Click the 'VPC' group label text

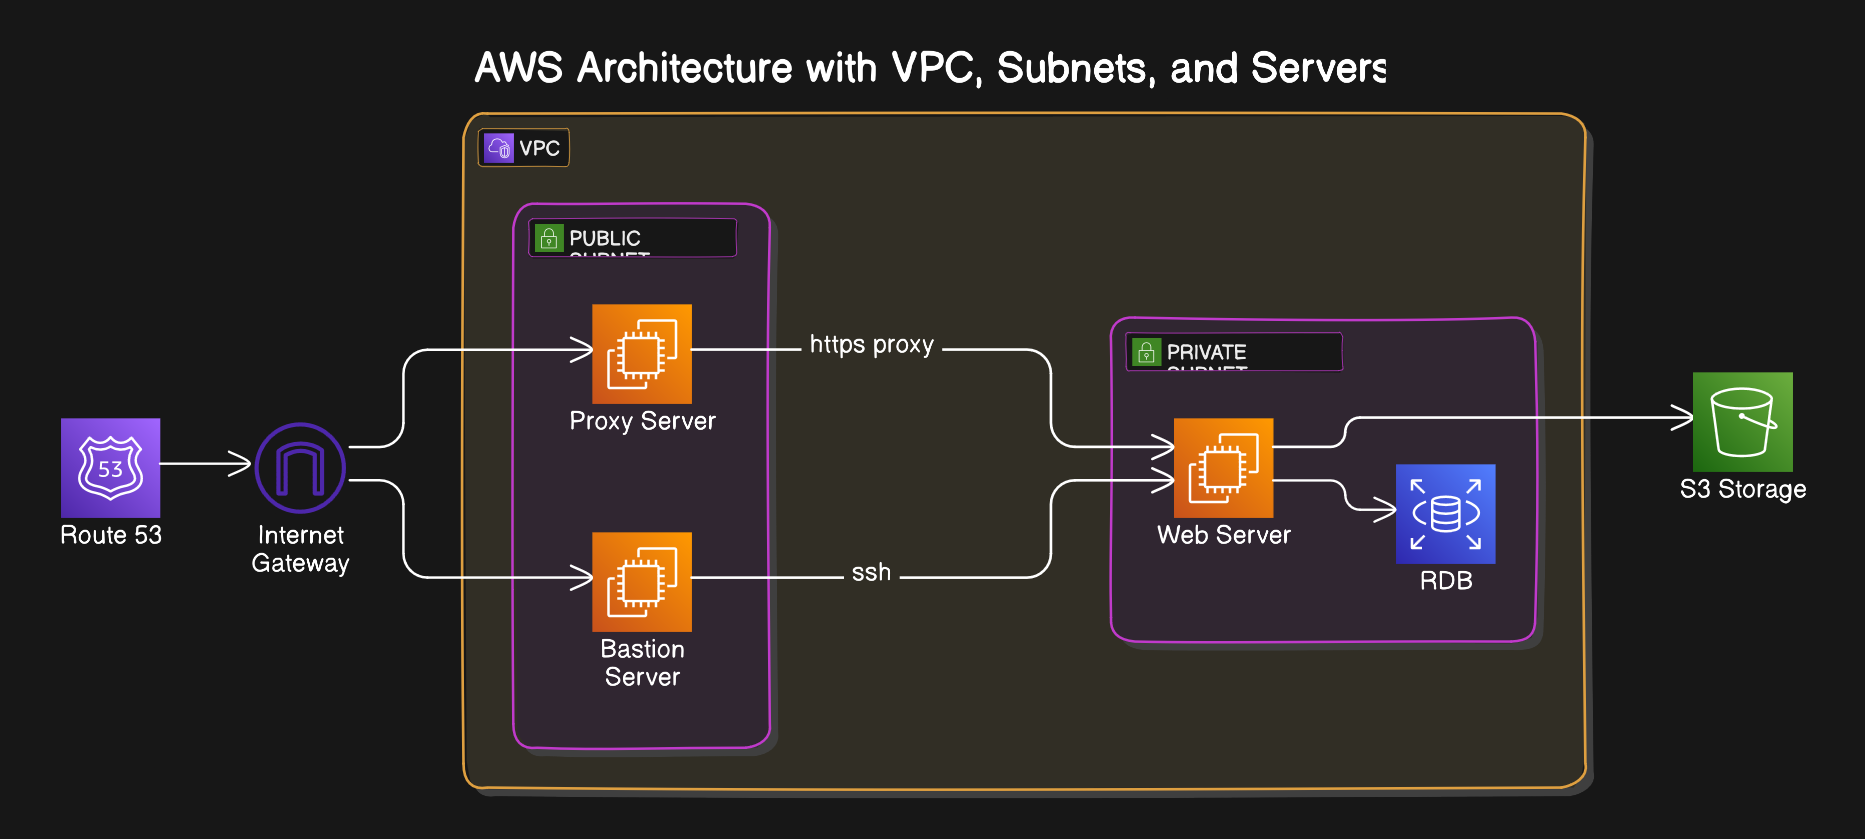(x=540, y=149)
